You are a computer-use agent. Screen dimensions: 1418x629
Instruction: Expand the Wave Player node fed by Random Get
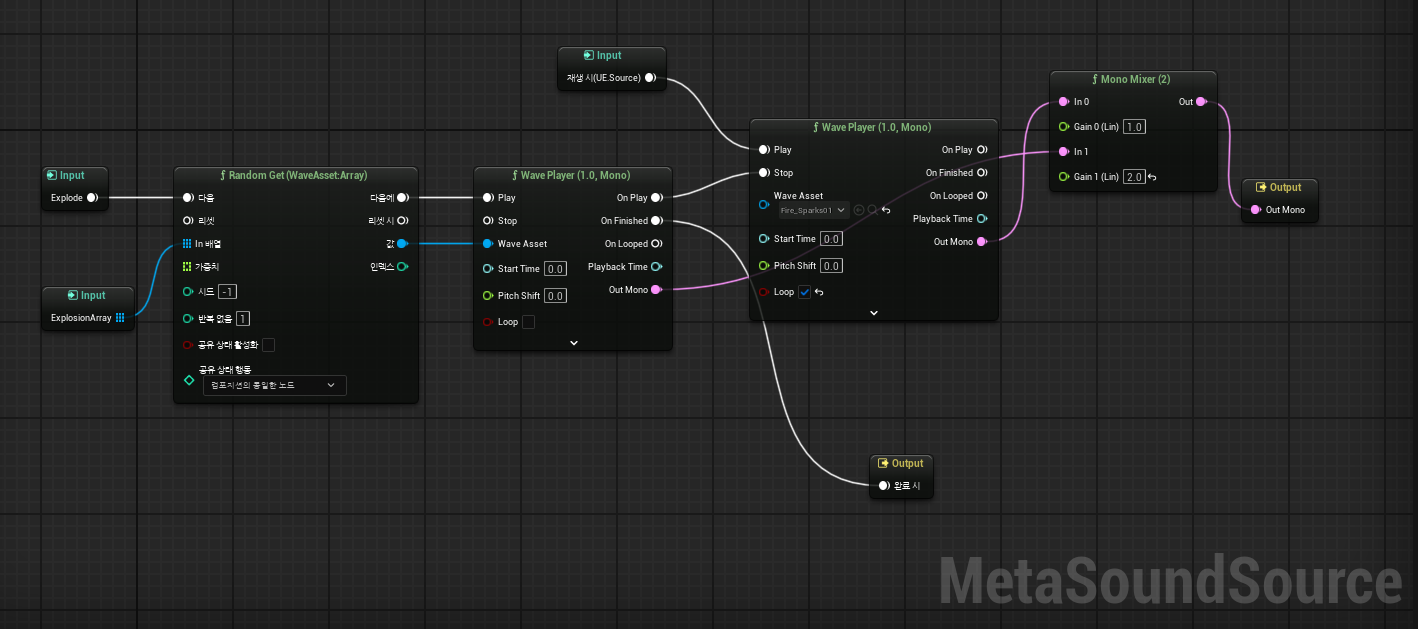[574, 343]
